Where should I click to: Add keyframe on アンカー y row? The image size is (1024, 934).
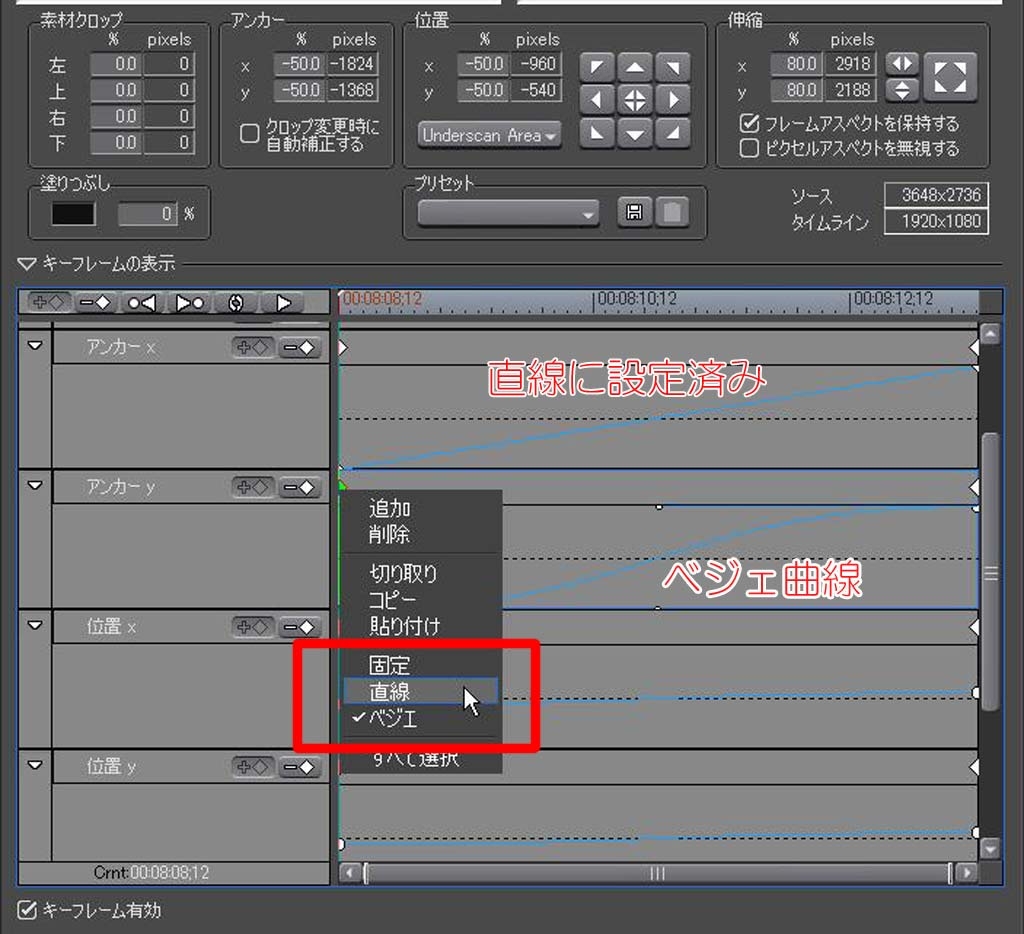[x=252, y=487]
